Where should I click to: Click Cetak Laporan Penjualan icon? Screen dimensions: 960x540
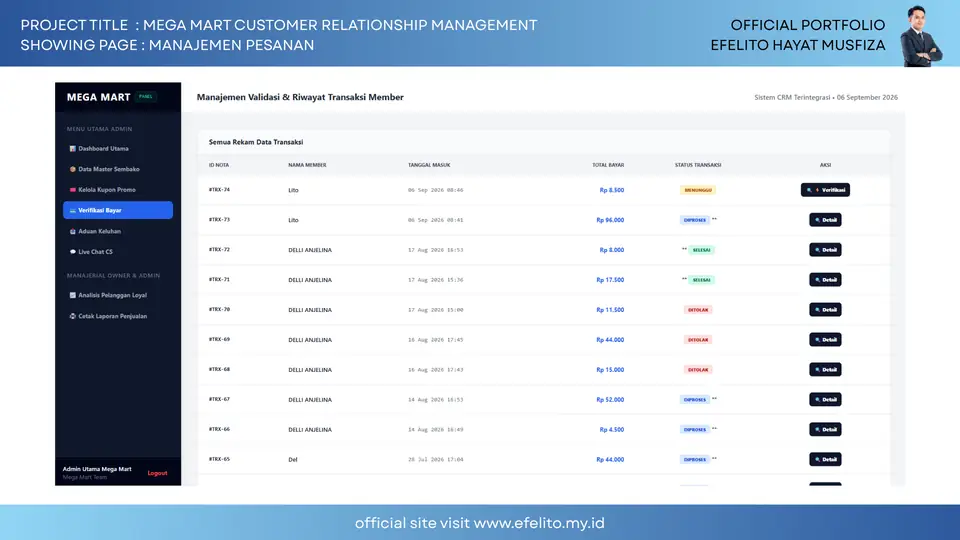(72, 317)
